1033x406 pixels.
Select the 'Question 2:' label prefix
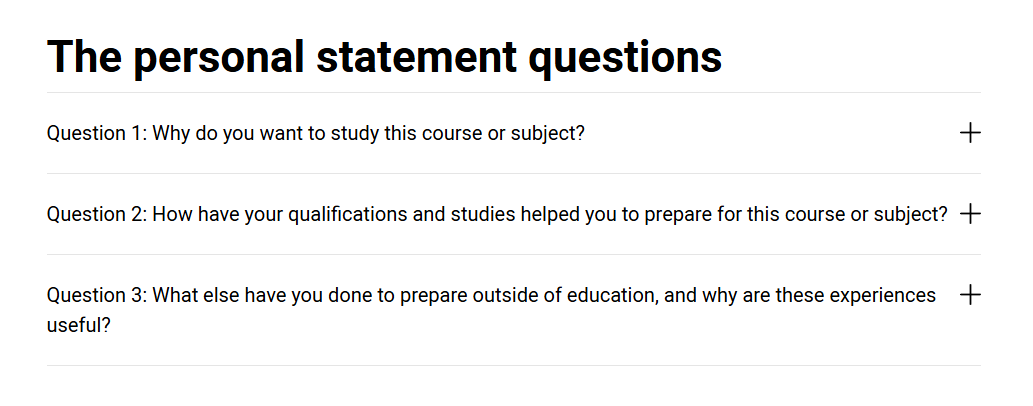(97, 214)
